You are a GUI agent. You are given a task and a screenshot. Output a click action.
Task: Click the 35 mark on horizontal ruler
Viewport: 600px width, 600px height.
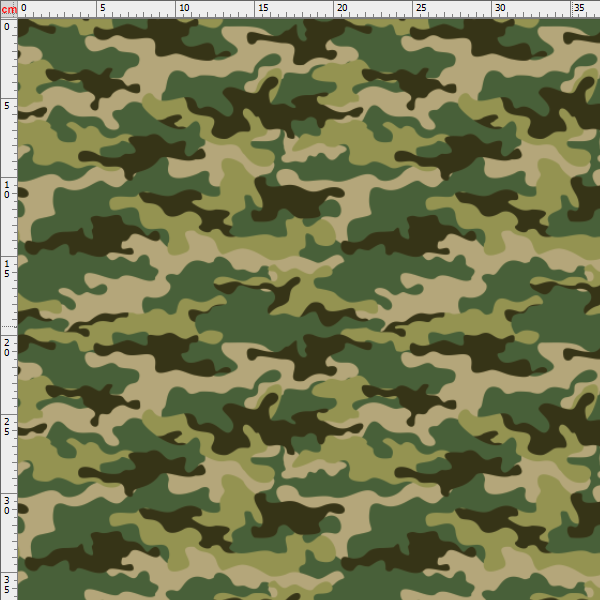579,8
